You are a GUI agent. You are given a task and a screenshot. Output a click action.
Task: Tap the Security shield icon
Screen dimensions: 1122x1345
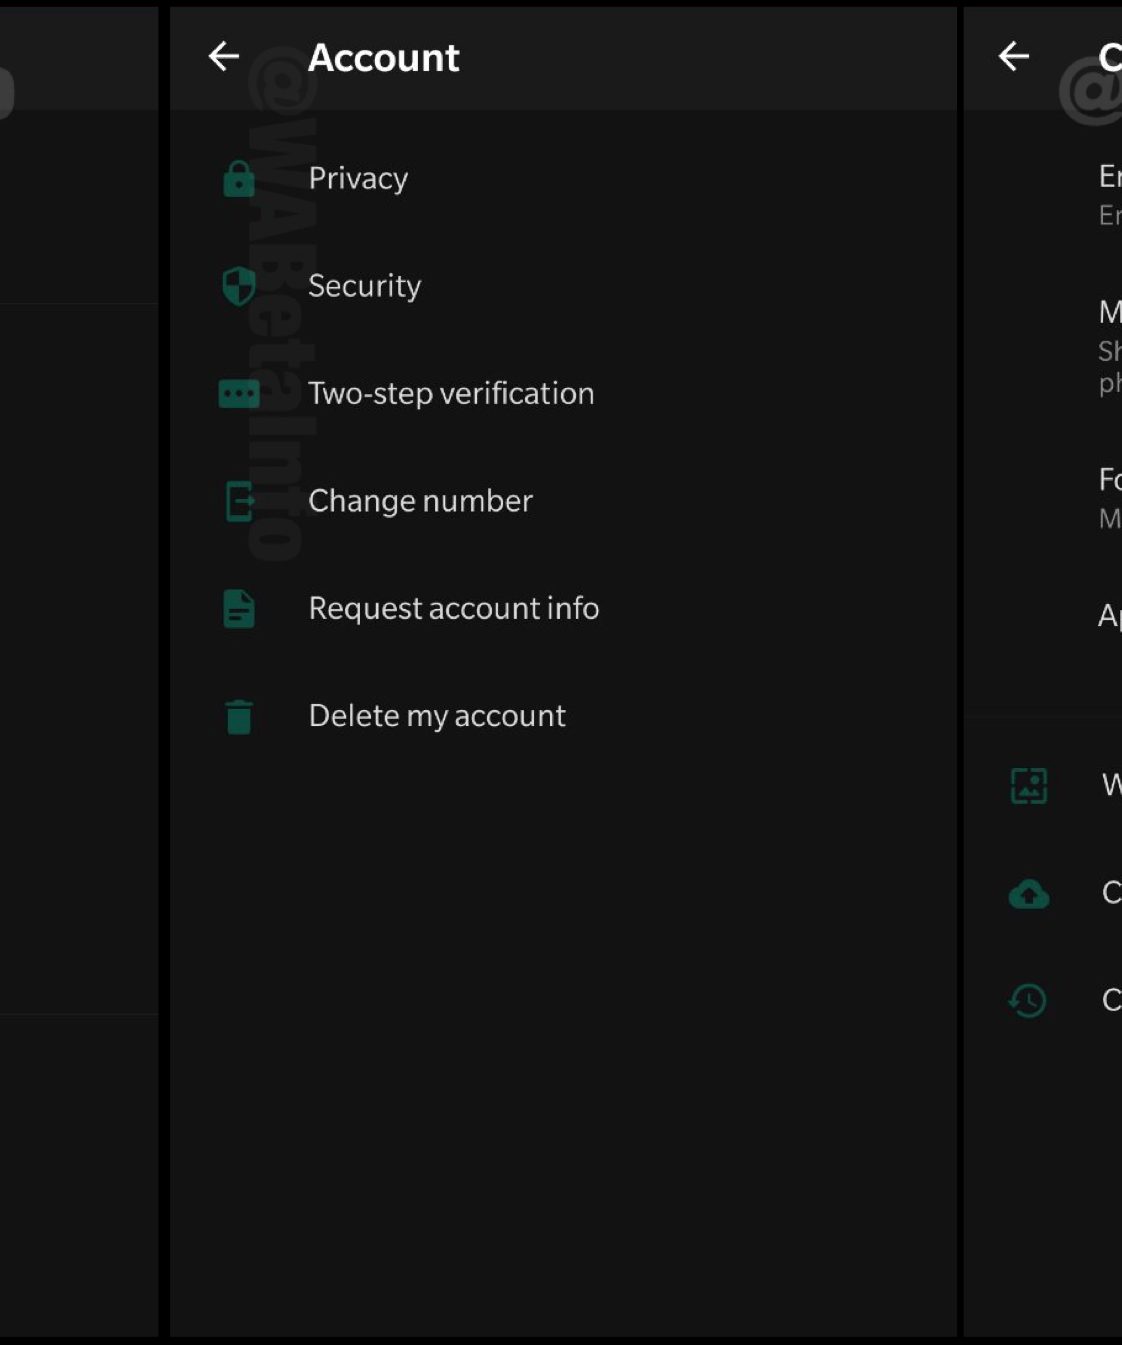tap(239, 286)
